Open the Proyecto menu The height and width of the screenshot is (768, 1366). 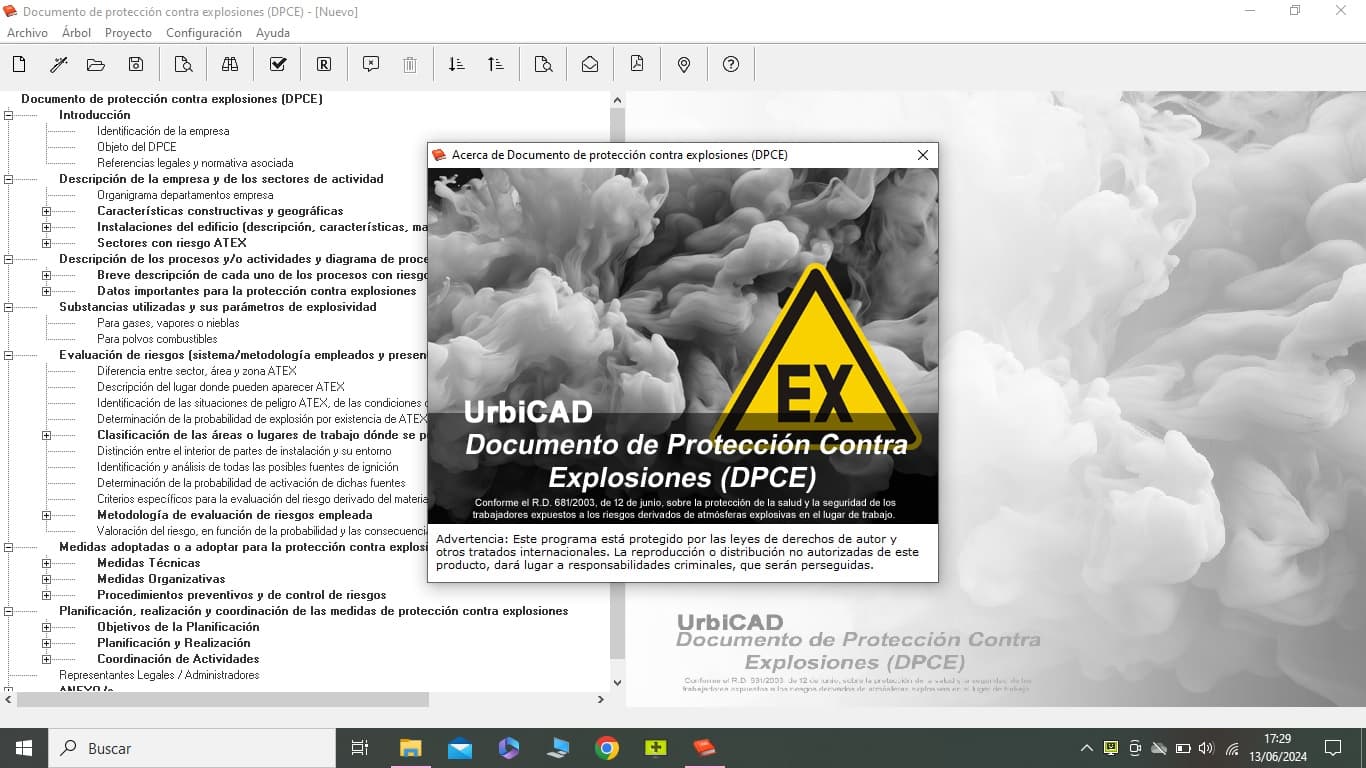tap(128, 33)
